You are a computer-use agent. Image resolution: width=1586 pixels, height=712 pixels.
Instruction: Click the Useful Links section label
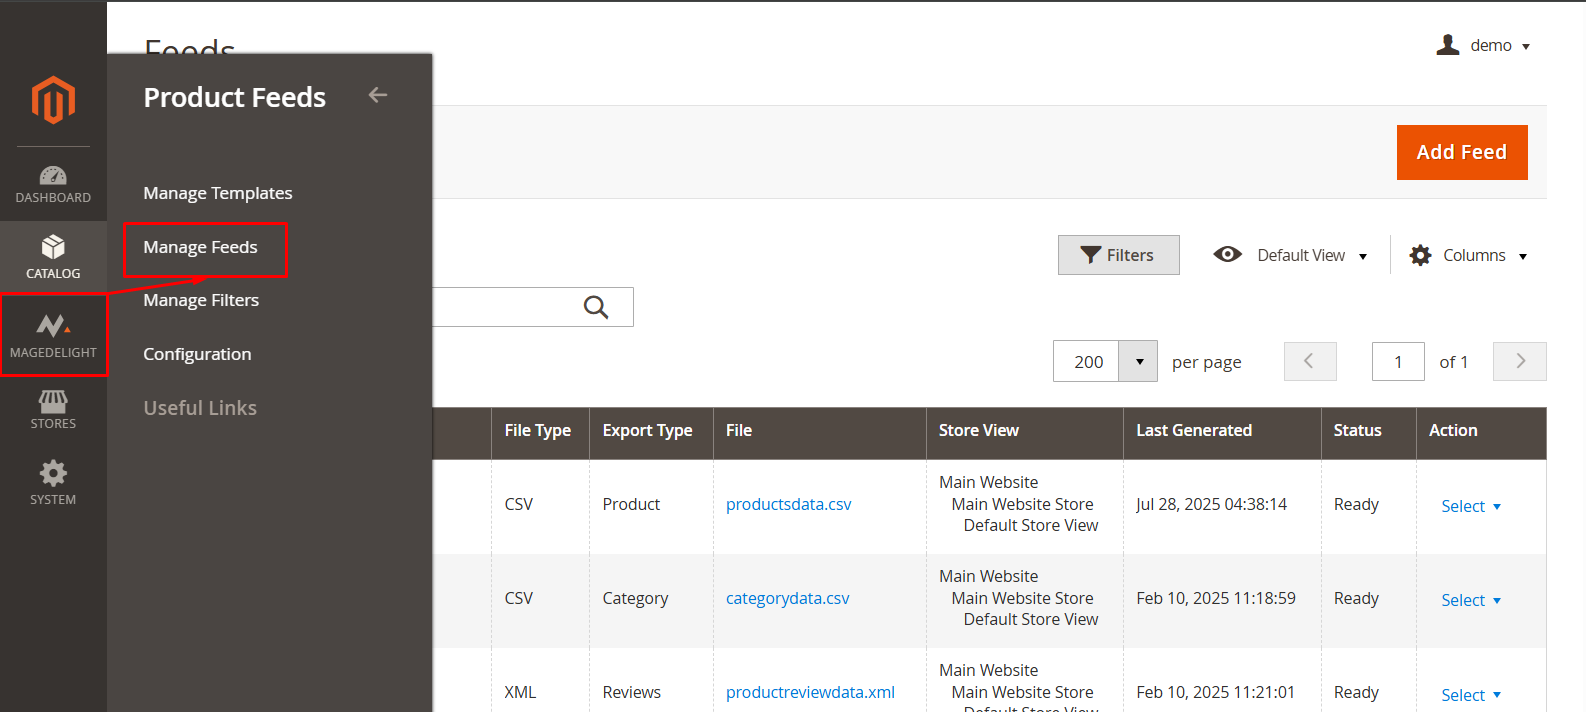[200, 408]
